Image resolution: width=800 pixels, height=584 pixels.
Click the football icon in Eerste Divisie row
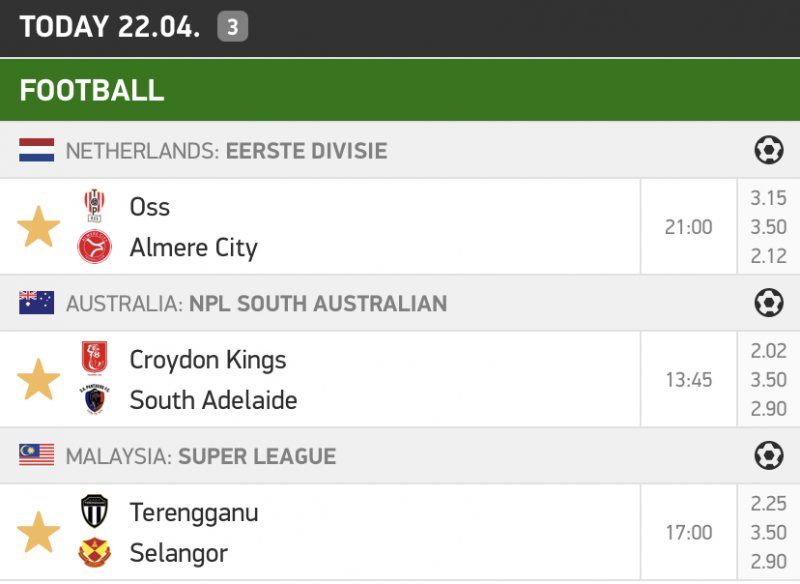click(x=768, y=151)
